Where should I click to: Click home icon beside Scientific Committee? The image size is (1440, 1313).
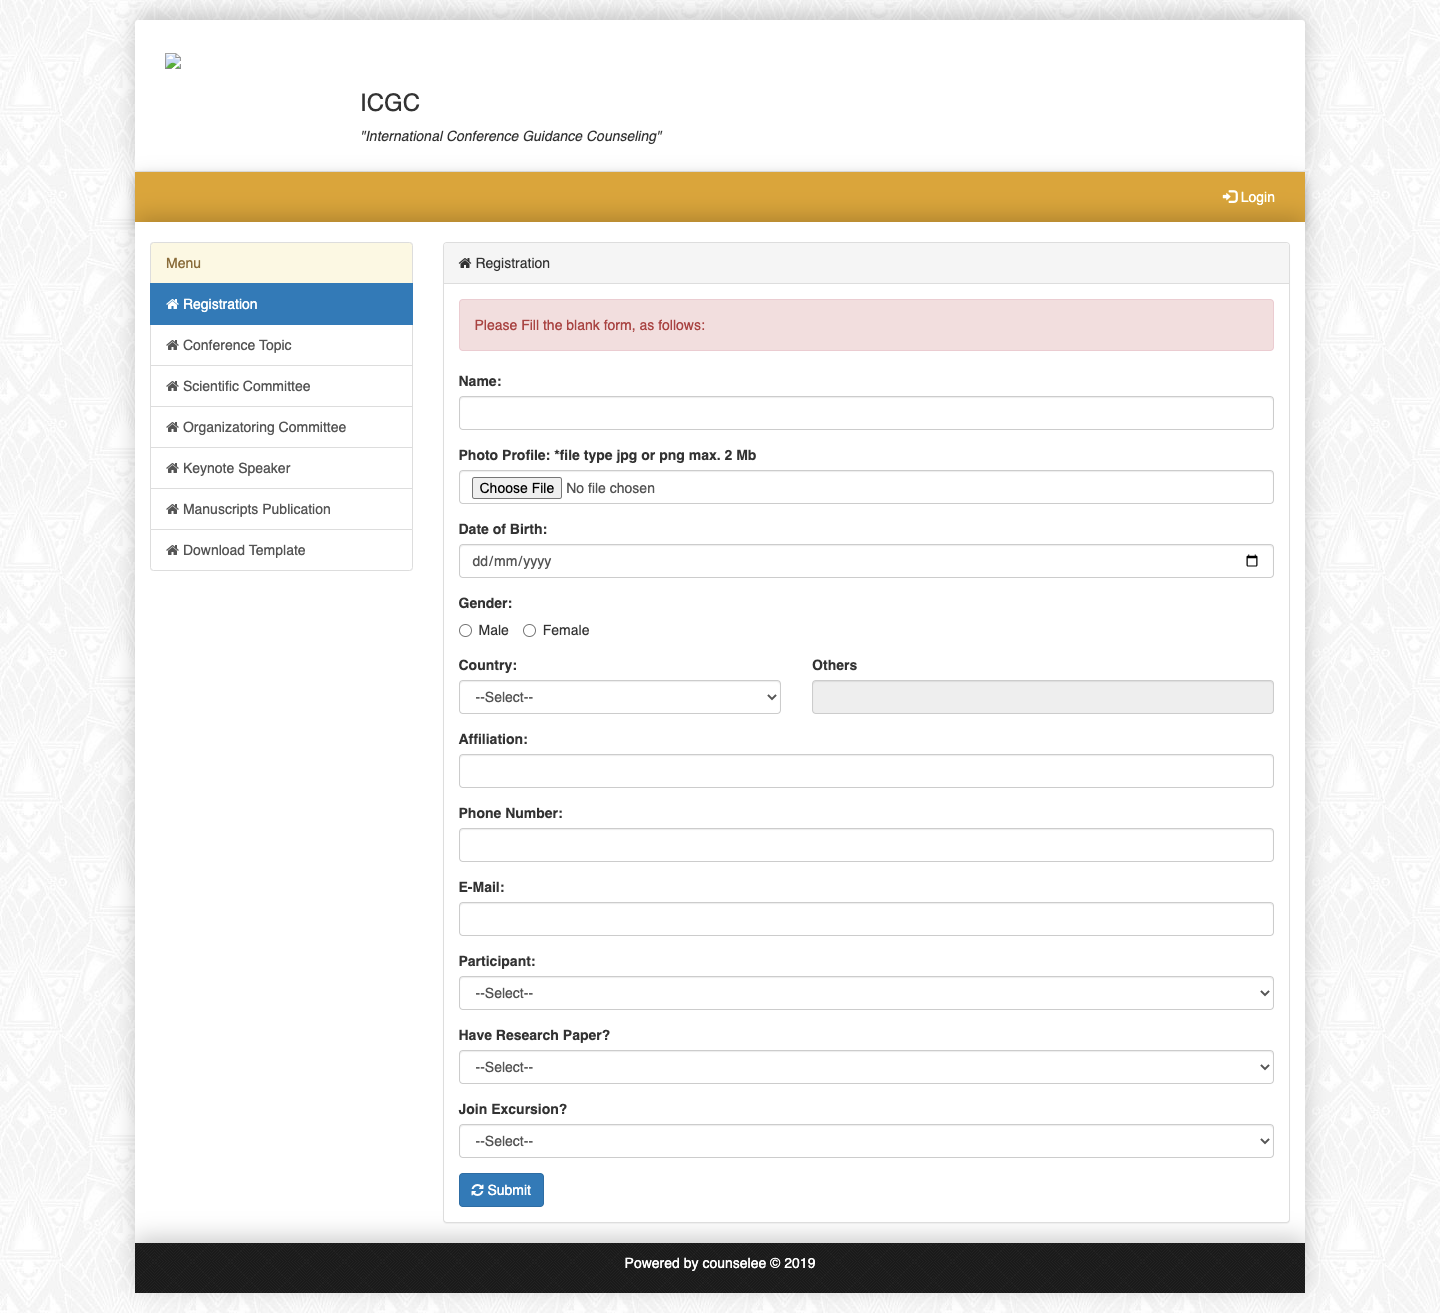pos(172,386)
